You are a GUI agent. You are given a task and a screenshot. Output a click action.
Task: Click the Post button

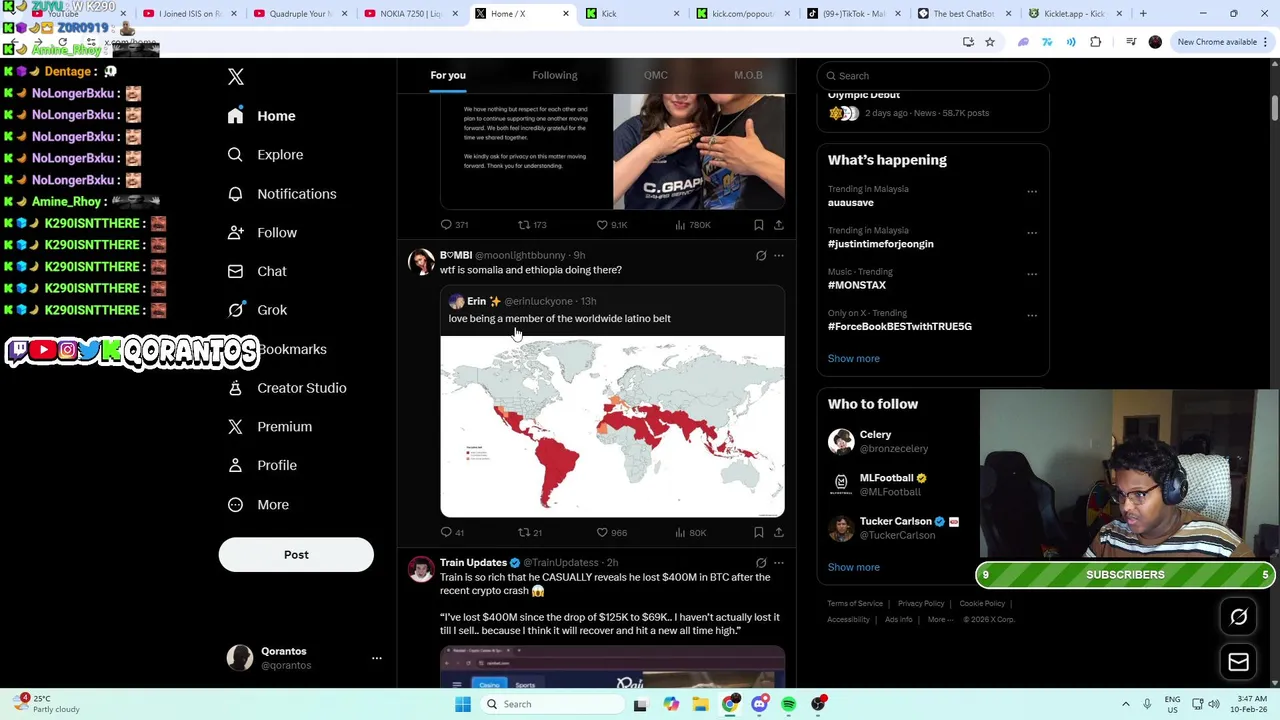point(296,555)
